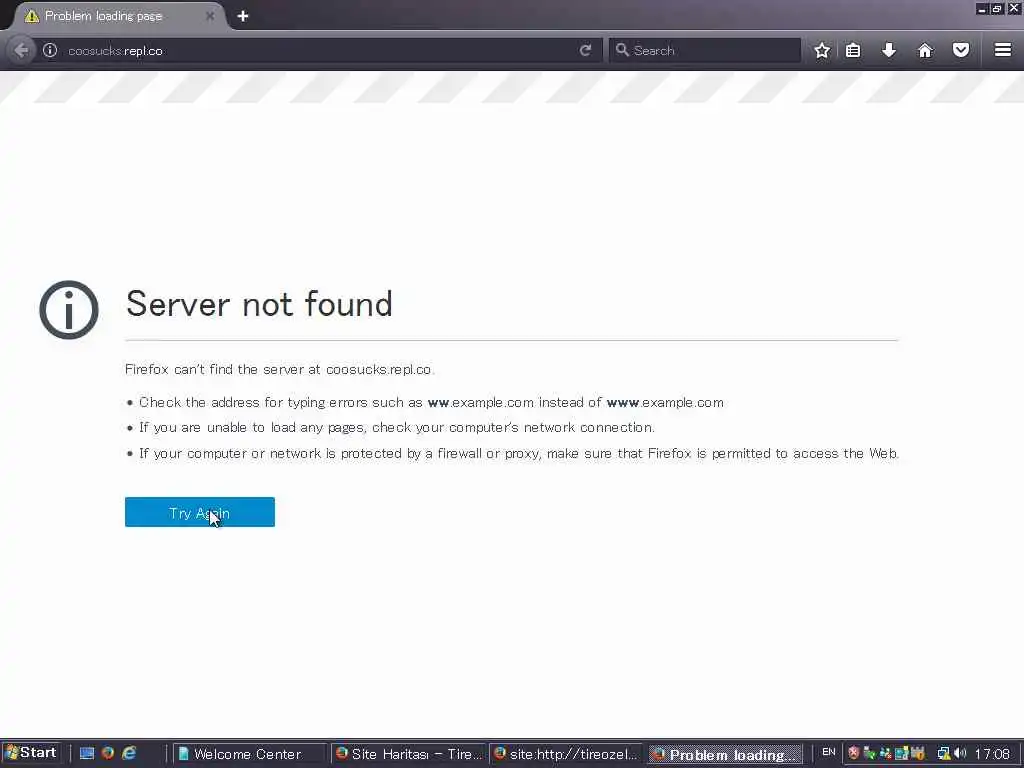Go back with the back arrow
1024x768 pixels.
click(22, 50)
